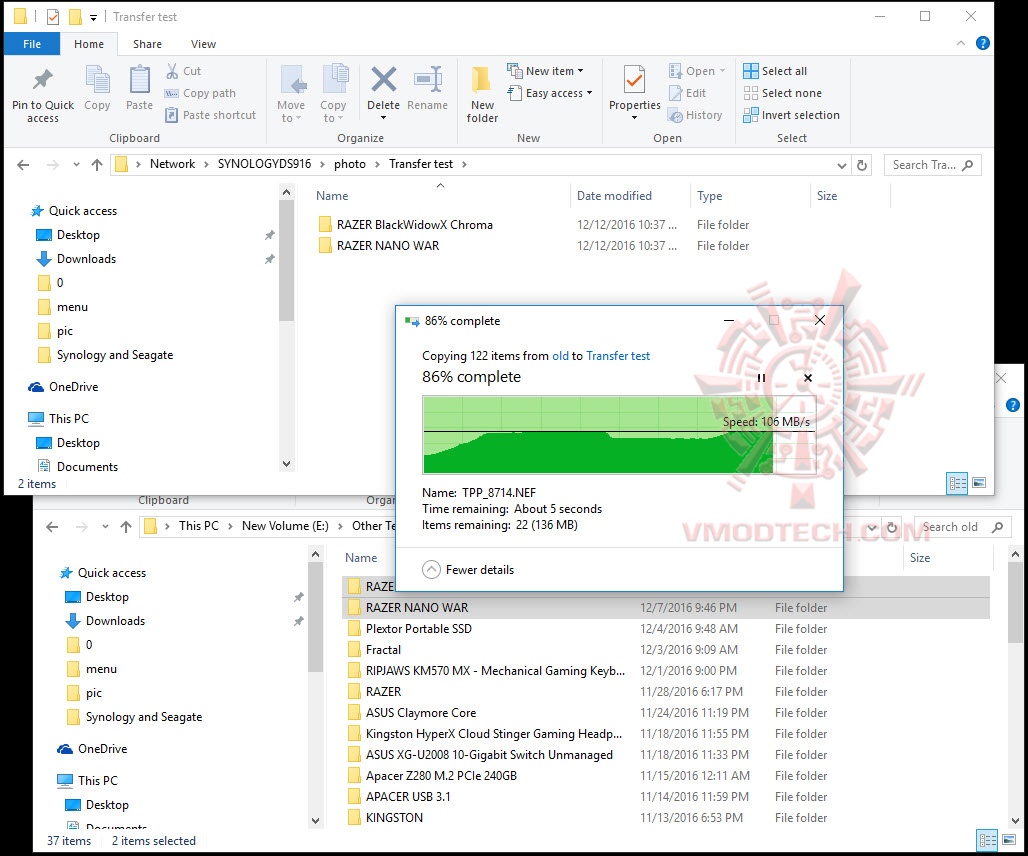Click the Rename ribbon icon
Image resolution: width=1028 pixels, height=856 pixels.
click(427, 80)
